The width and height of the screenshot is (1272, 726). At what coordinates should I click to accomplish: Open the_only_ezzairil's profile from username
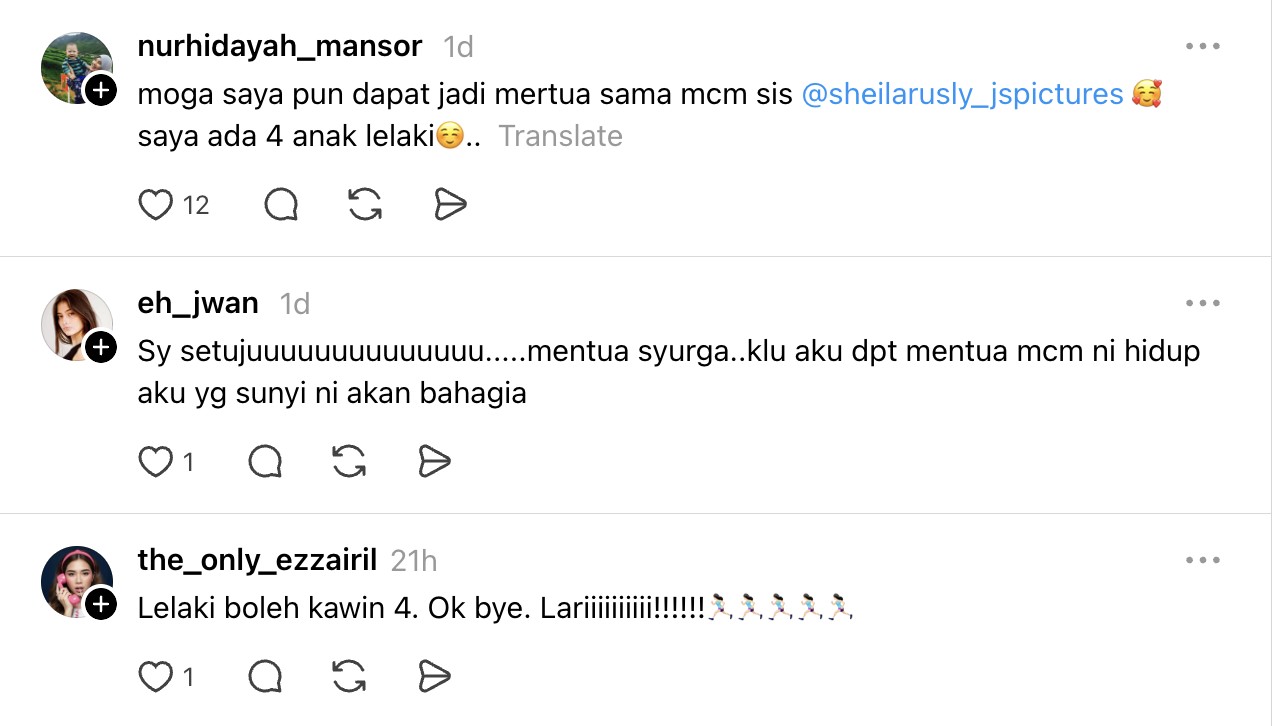(257, 560)
